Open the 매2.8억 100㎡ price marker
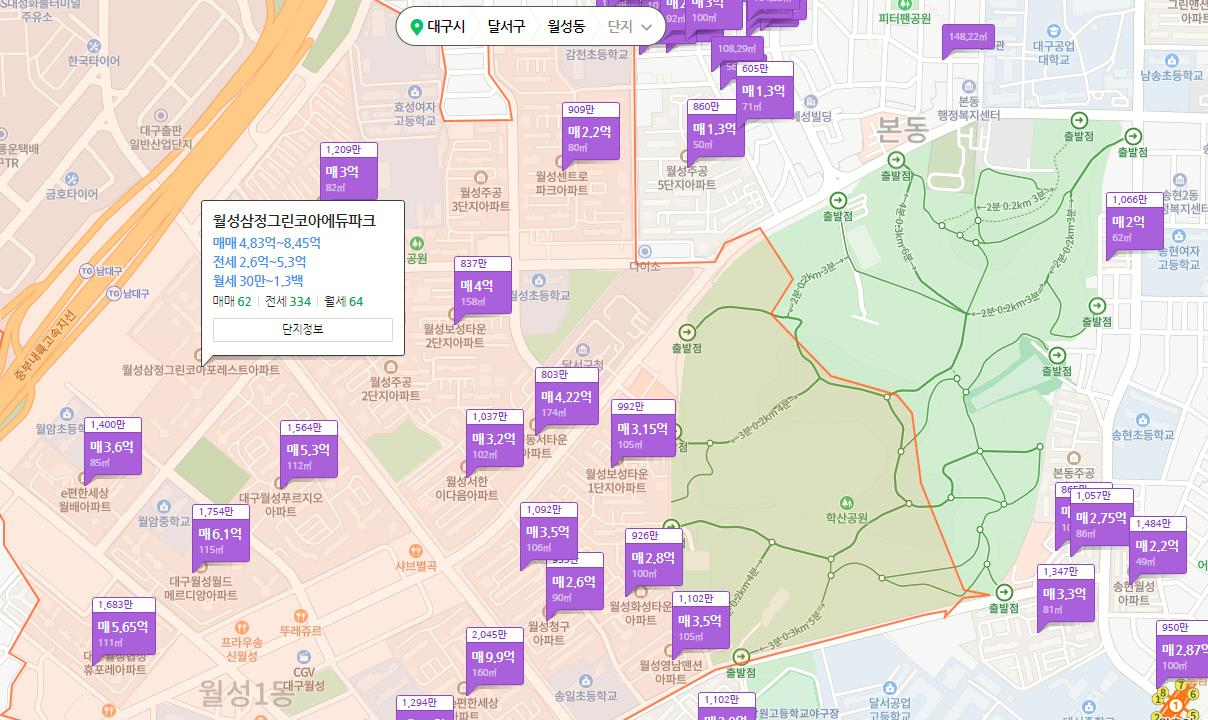The height and width of the screenshot is (720, 1208). [x=654, y=563]
